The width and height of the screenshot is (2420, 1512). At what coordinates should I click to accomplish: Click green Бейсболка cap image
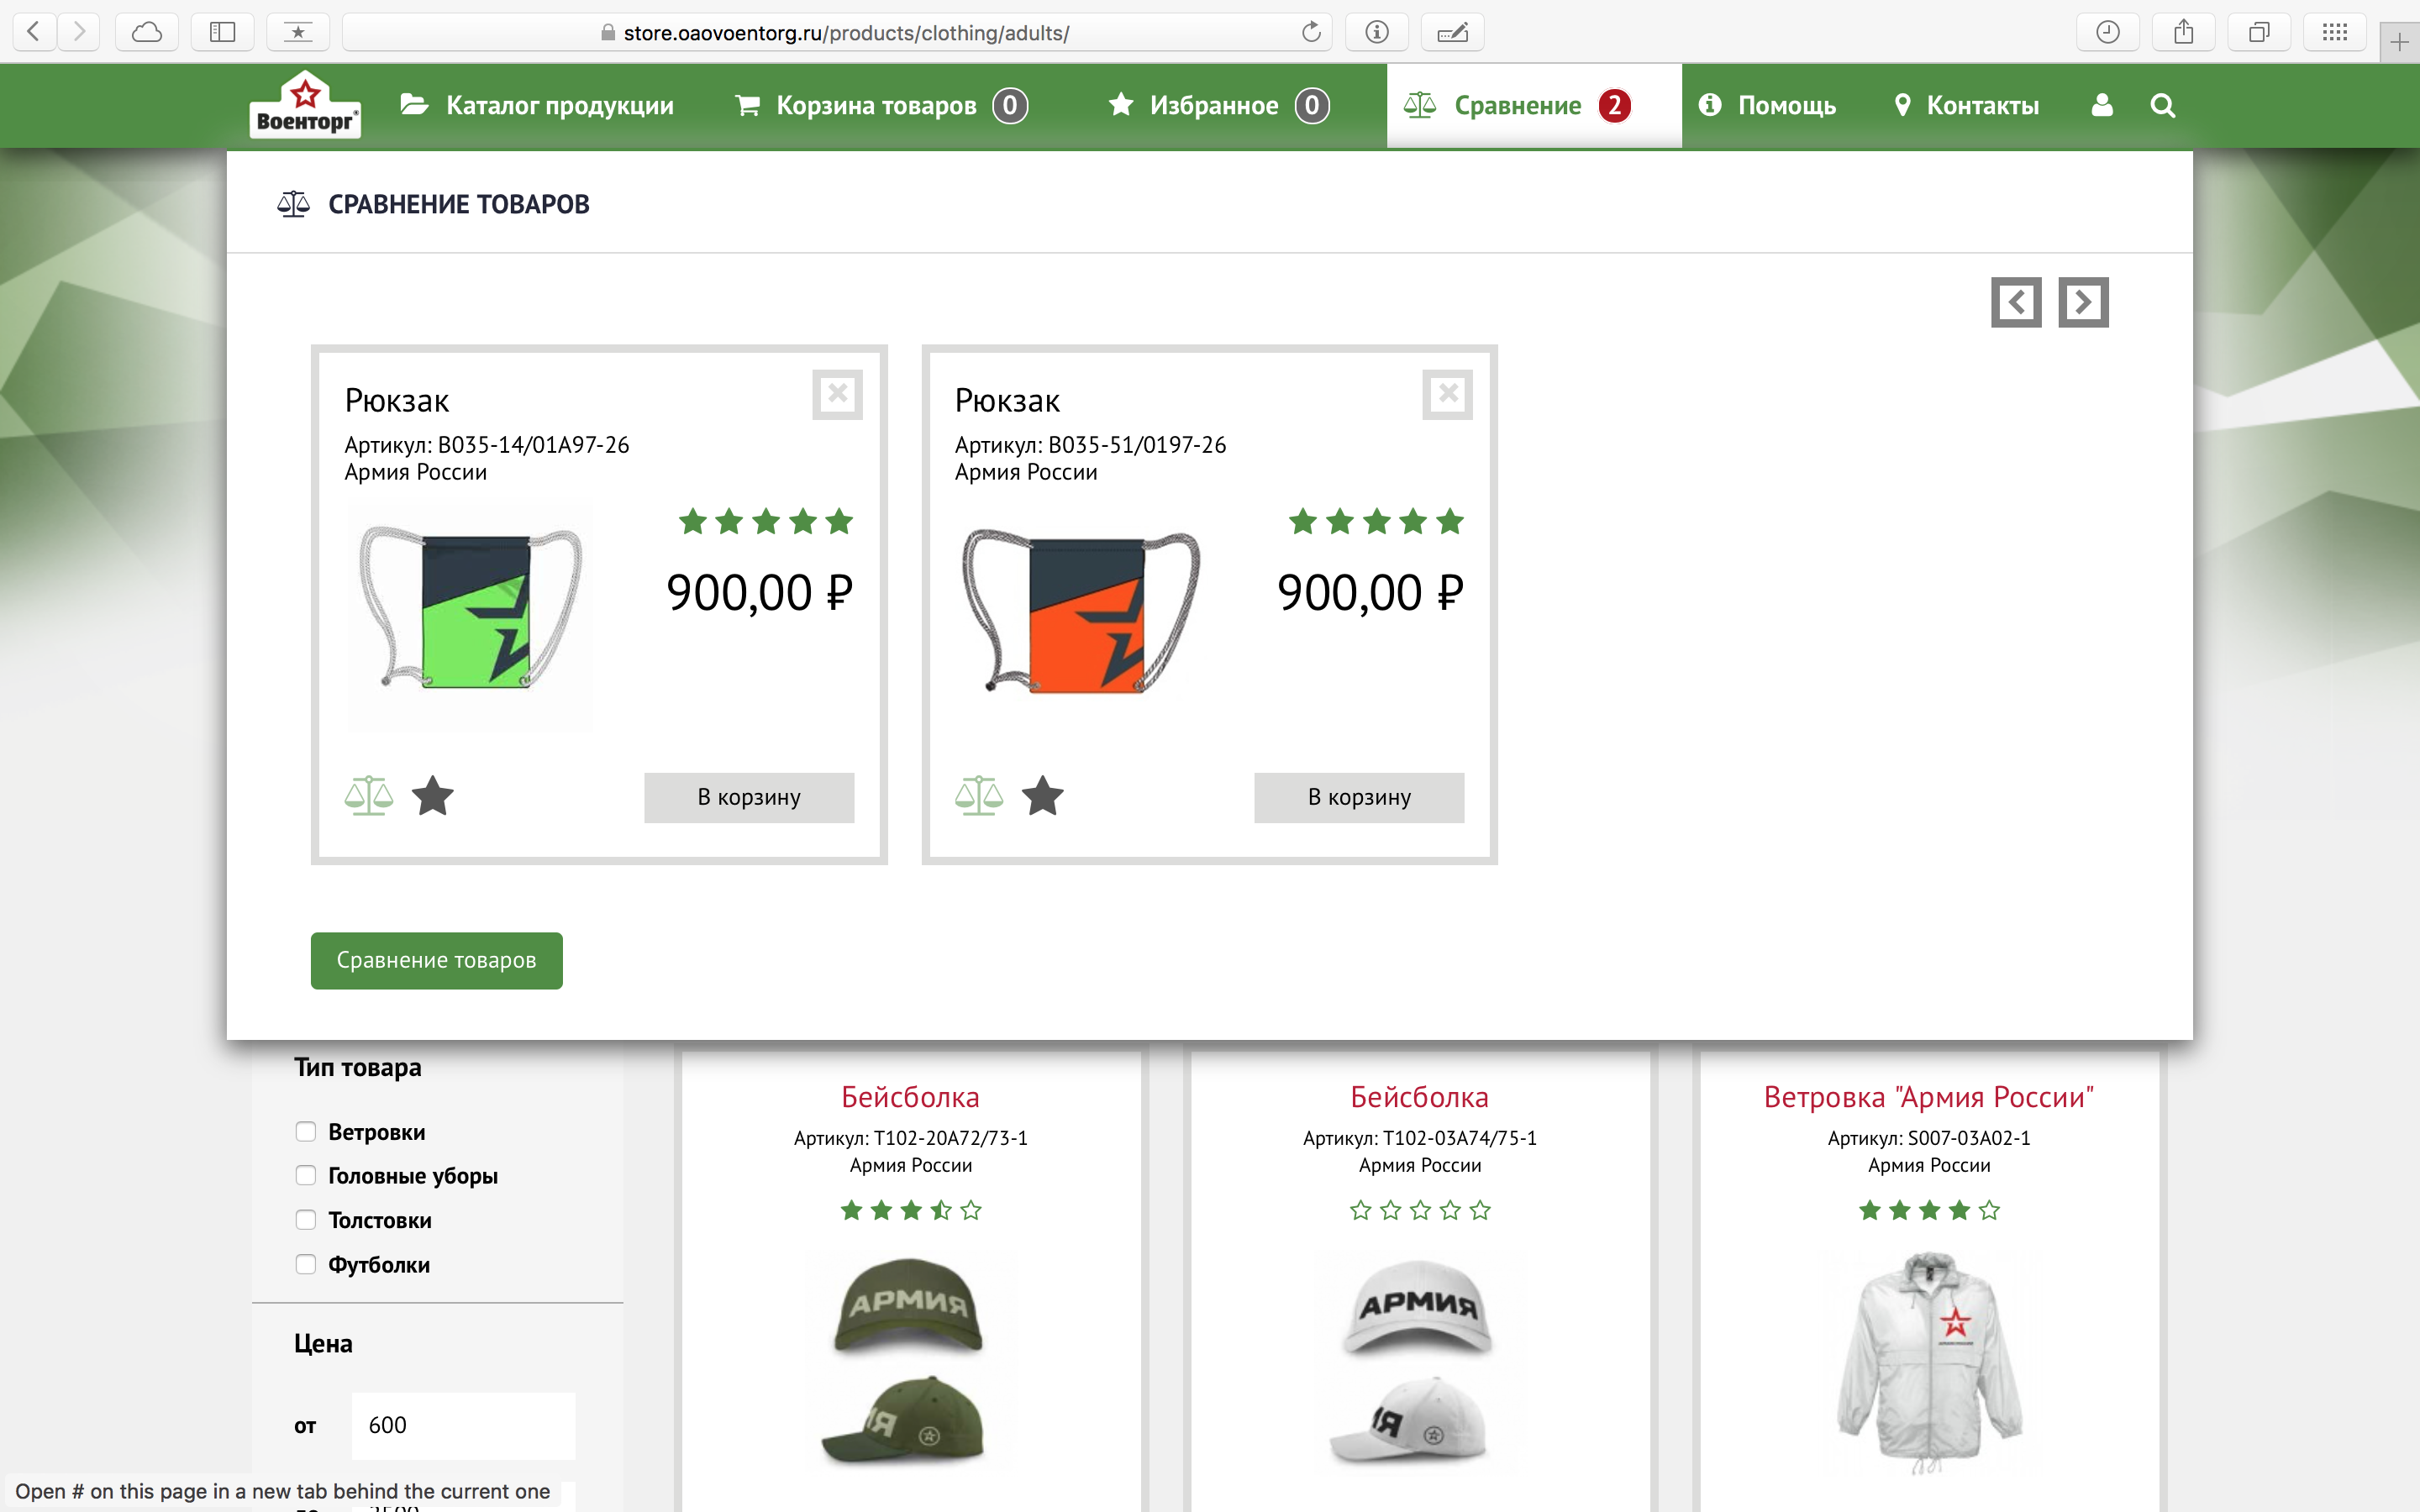pos(908,1360)
